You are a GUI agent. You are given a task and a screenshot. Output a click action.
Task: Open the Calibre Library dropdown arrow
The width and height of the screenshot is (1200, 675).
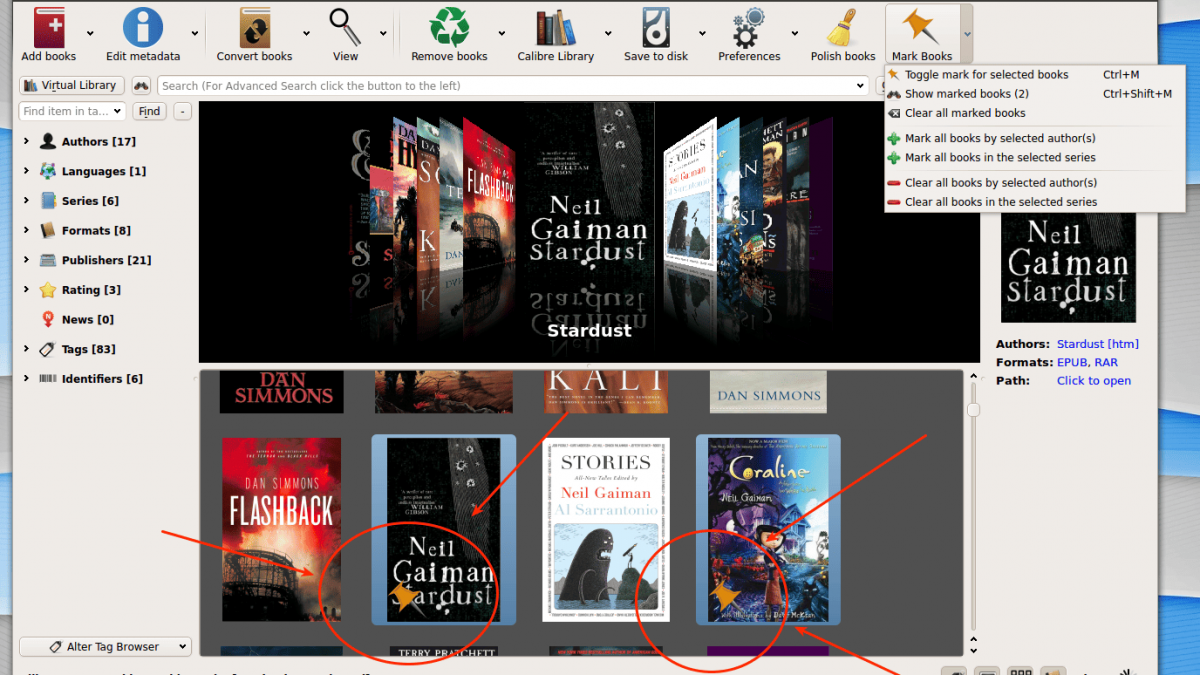pos(608,33)
